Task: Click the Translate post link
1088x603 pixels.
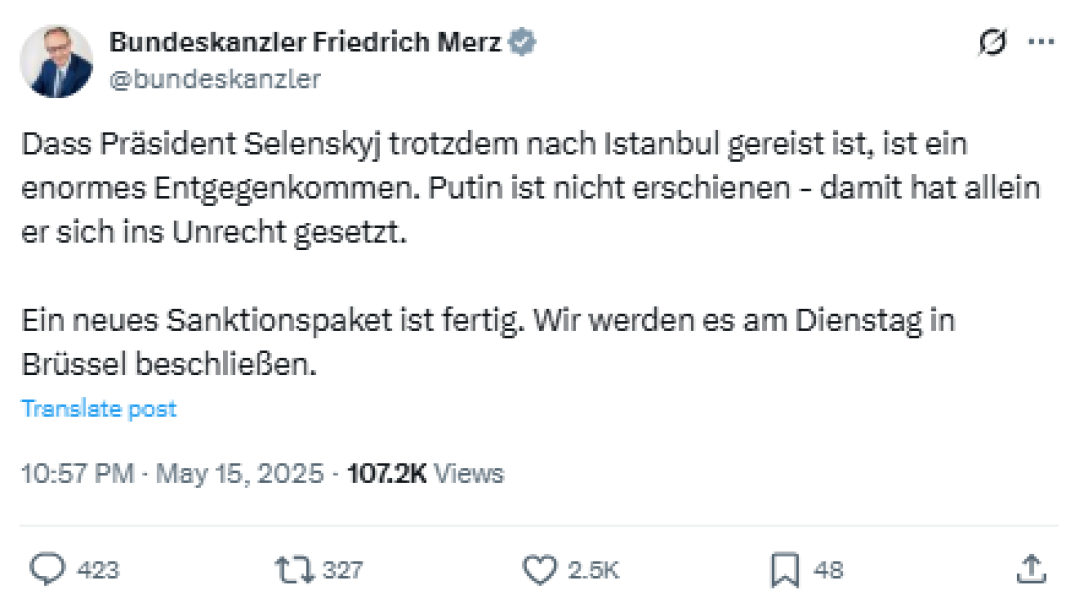Action: pos(98,408)
